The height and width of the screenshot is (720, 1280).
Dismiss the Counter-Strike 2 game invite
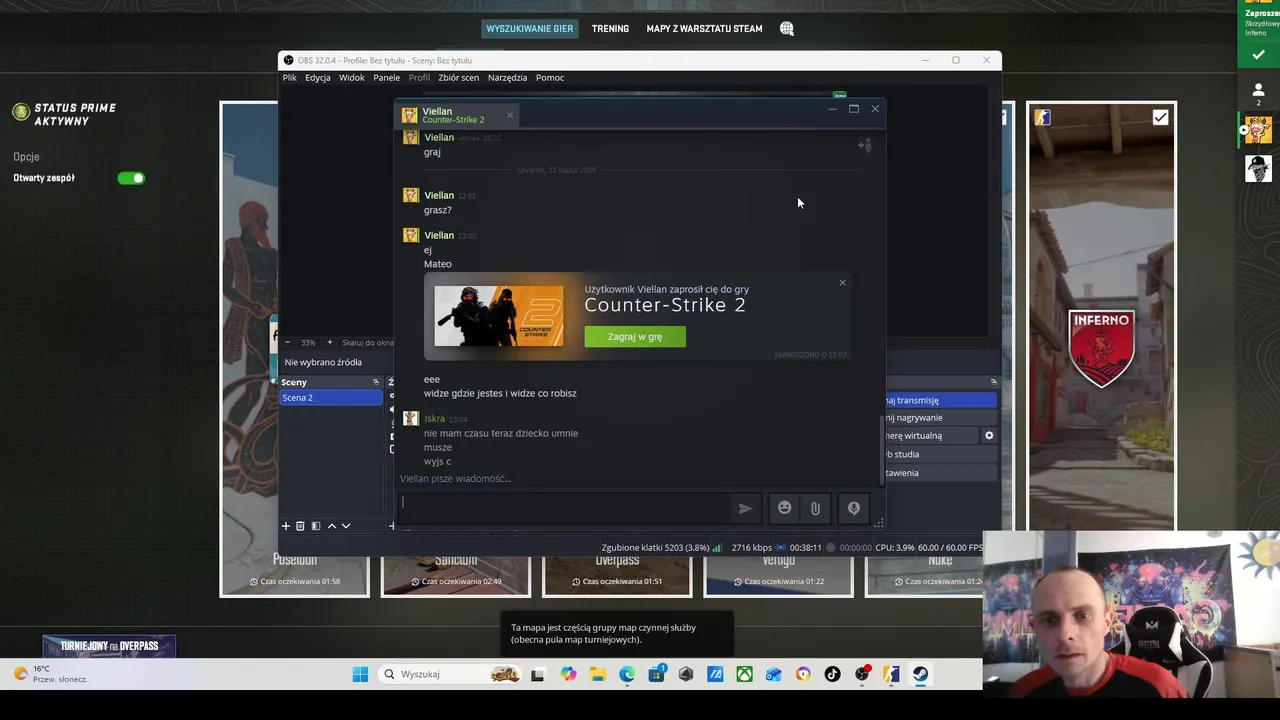[842, 283]
